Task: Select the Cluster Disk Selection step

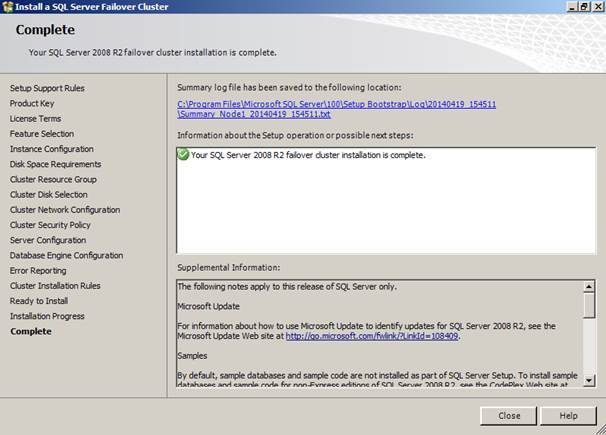Action: point(49,194)
